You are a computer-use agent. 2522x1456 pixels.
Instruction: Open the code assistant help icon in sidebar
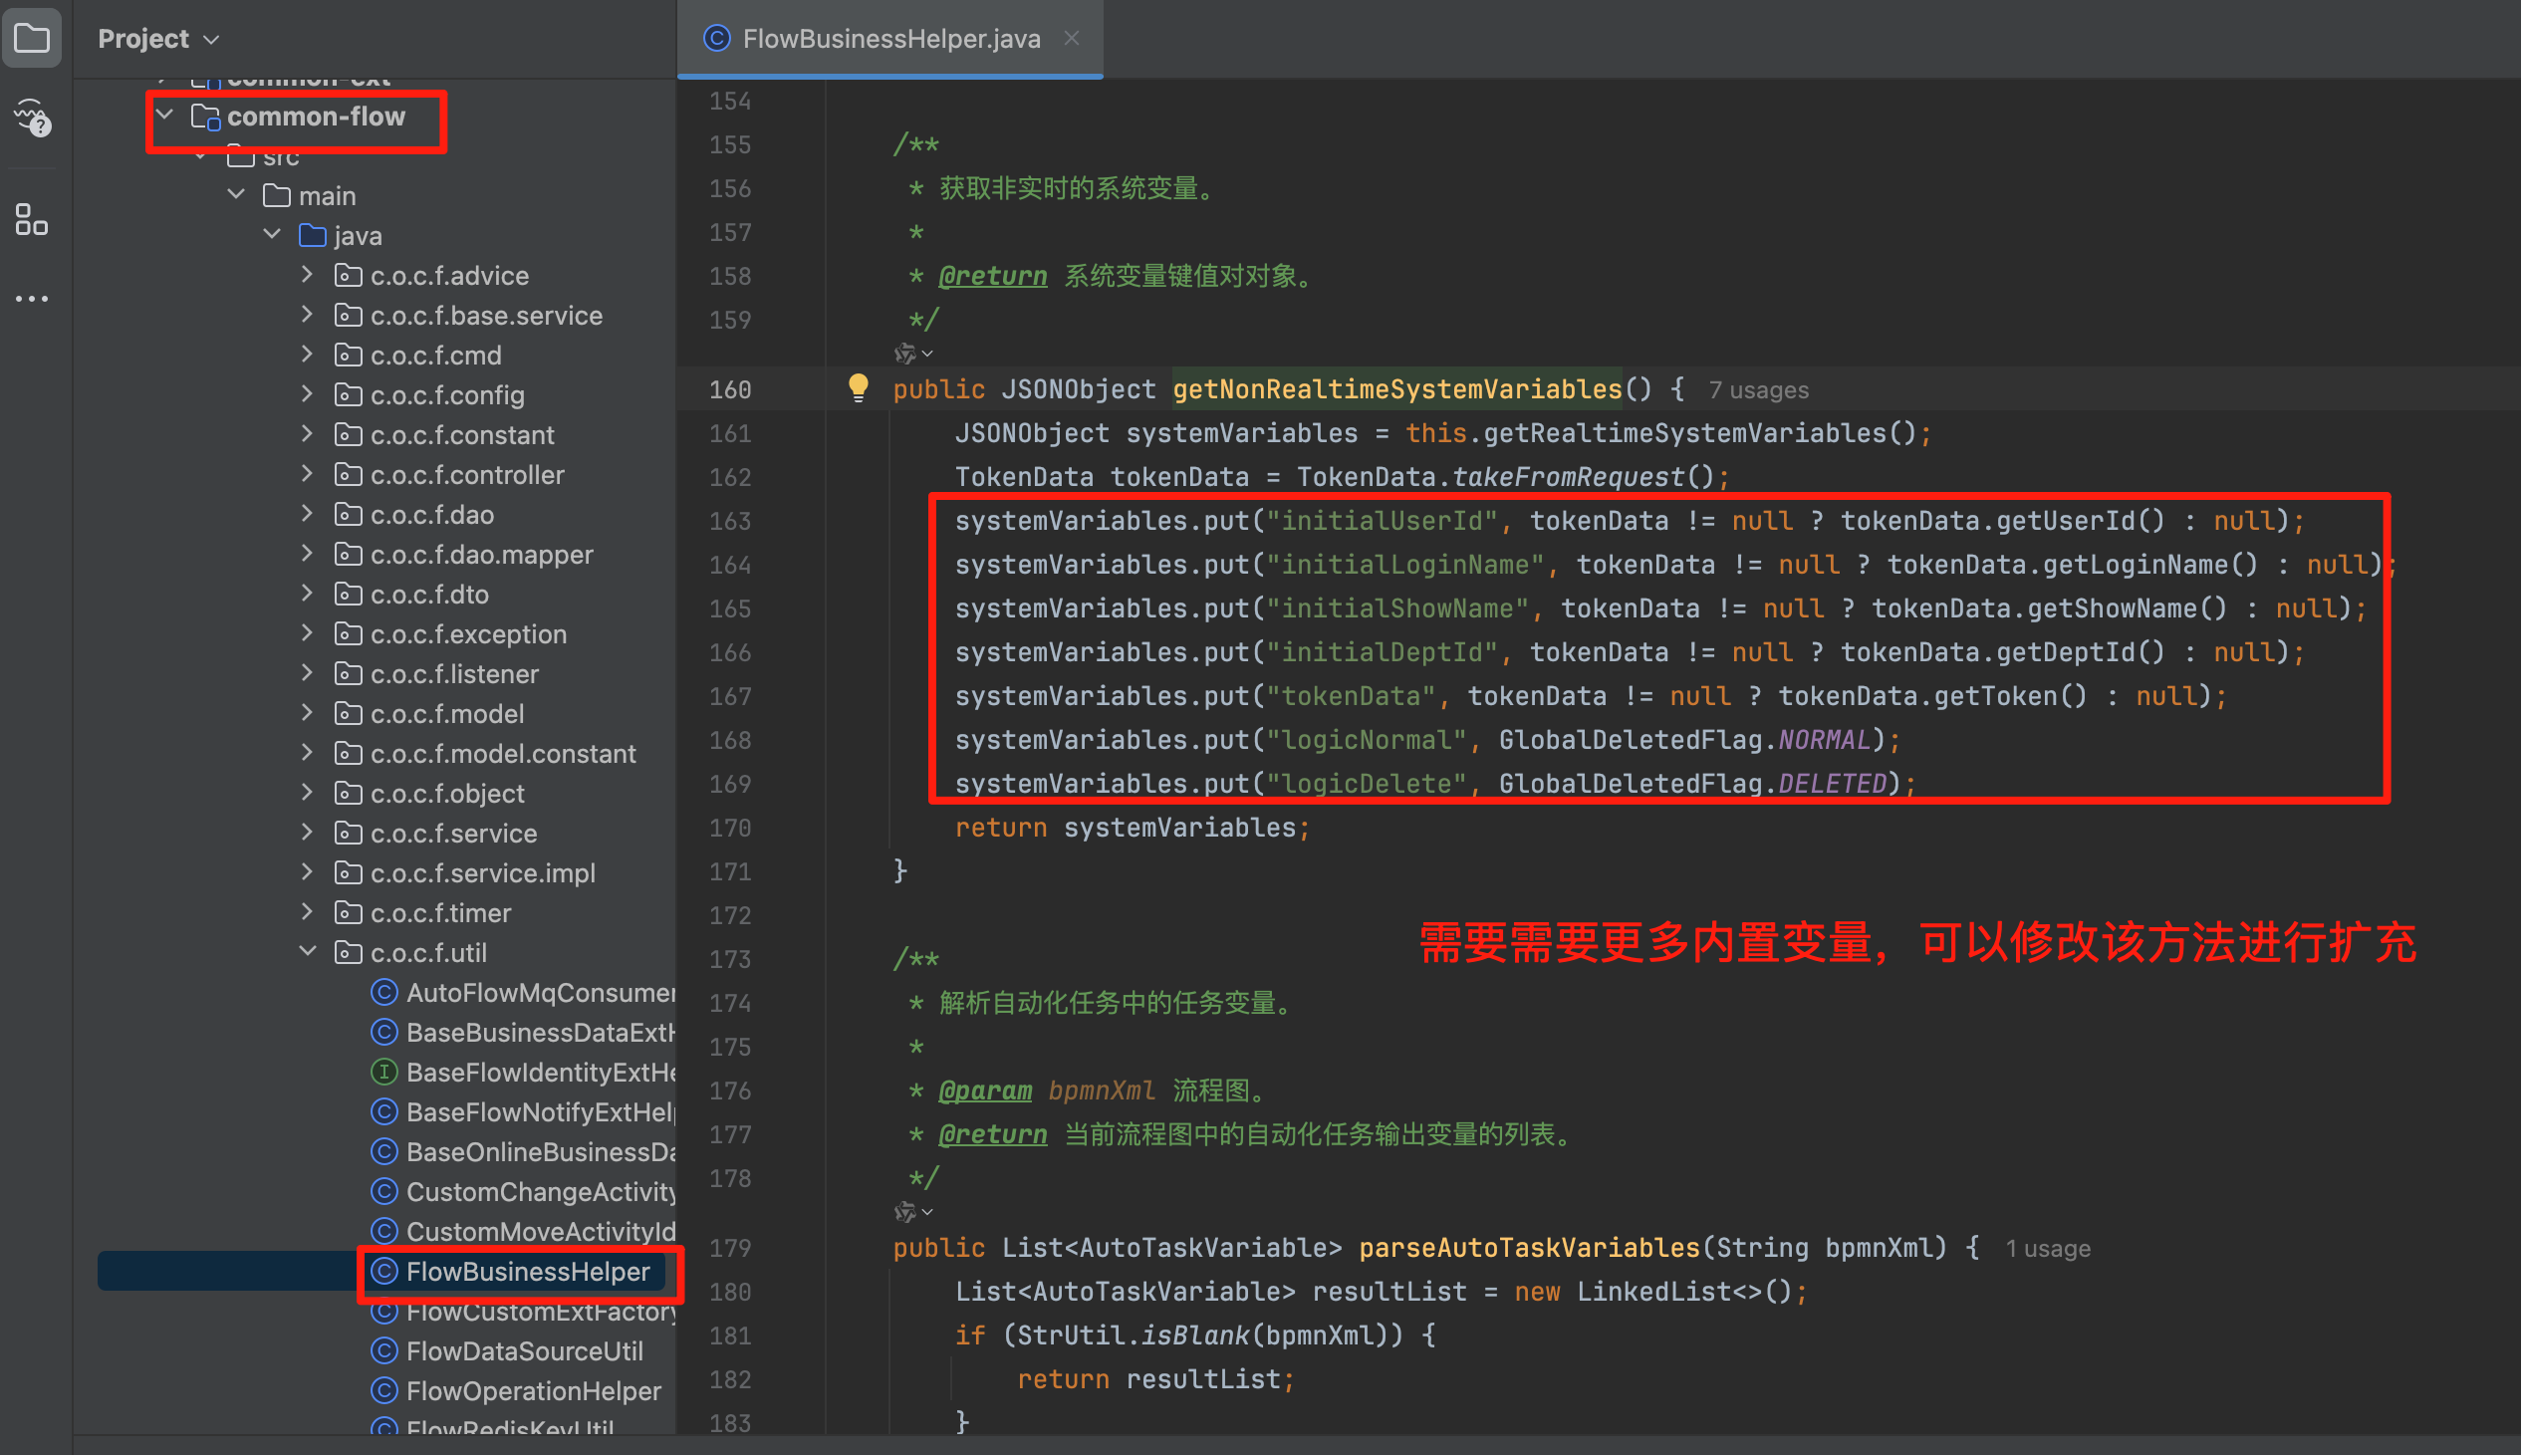32,118
